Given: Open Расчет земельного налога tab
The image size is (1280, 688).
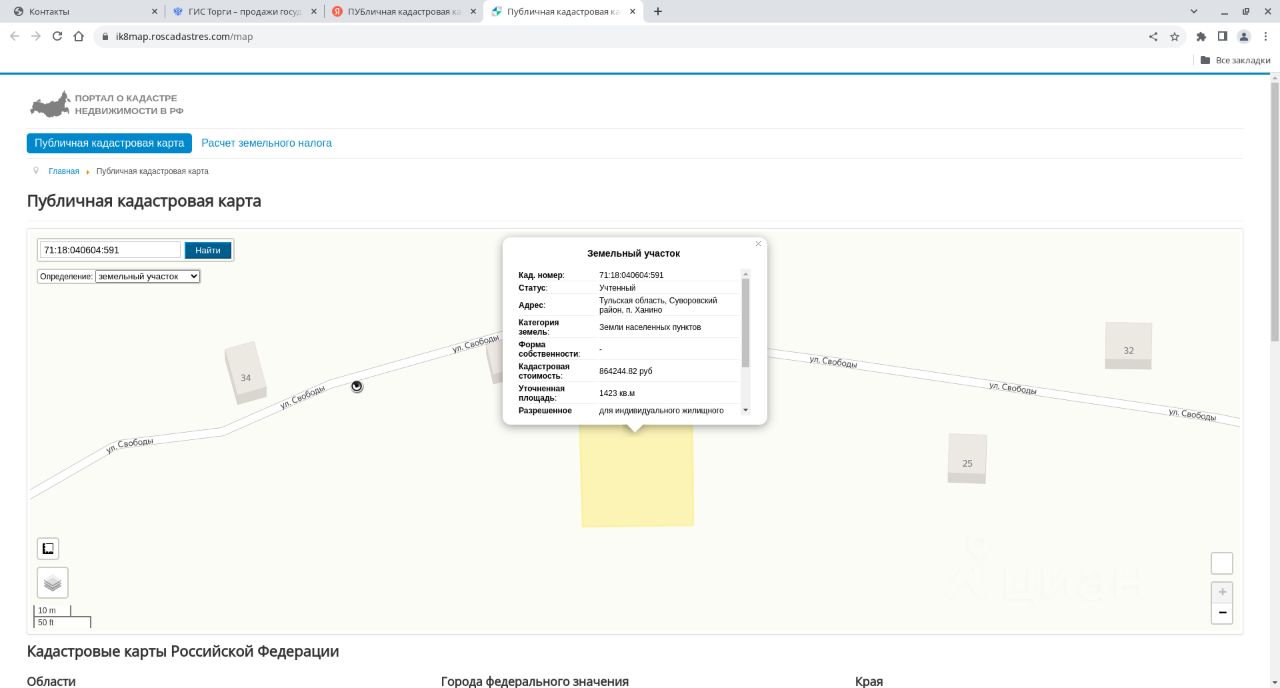Looking at the screenshot, I should 267,143.
